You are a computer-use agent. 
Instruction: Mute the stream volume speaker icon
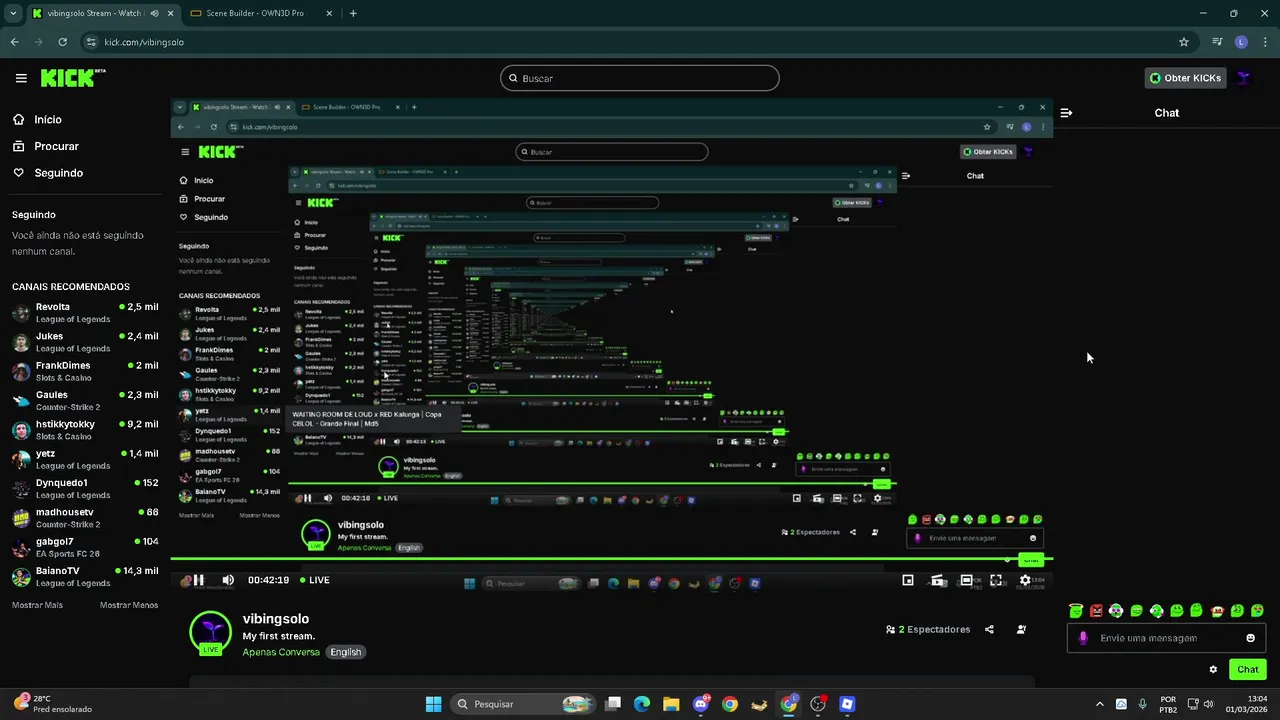point(228,580)
